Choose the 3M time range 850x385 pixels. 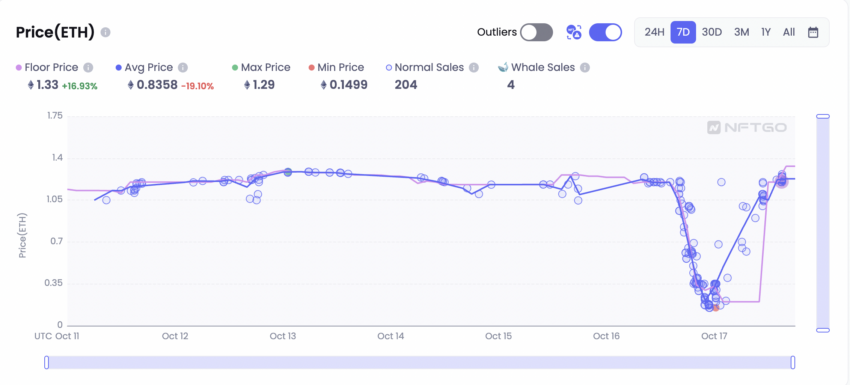coord(742,33)
